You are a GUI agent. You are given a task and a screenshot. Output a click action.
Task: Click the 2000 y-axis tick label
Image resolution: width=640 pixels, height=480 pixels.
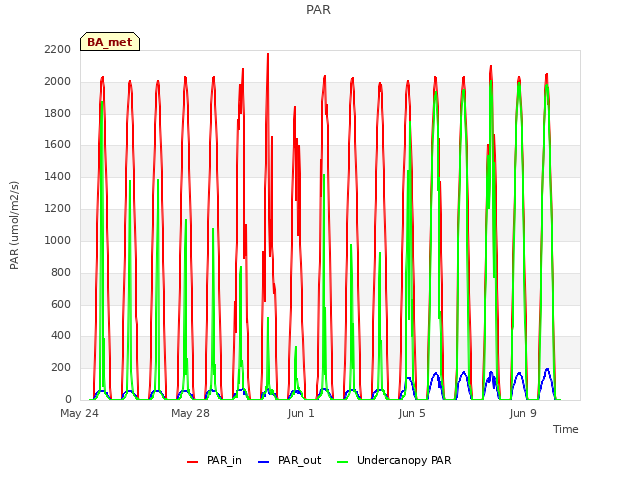coord(58,81)
